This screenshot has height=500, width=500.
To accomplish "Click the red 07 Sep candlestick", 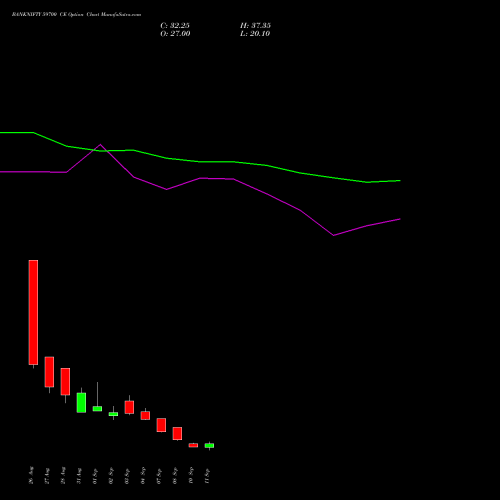I will pos(161,425).
